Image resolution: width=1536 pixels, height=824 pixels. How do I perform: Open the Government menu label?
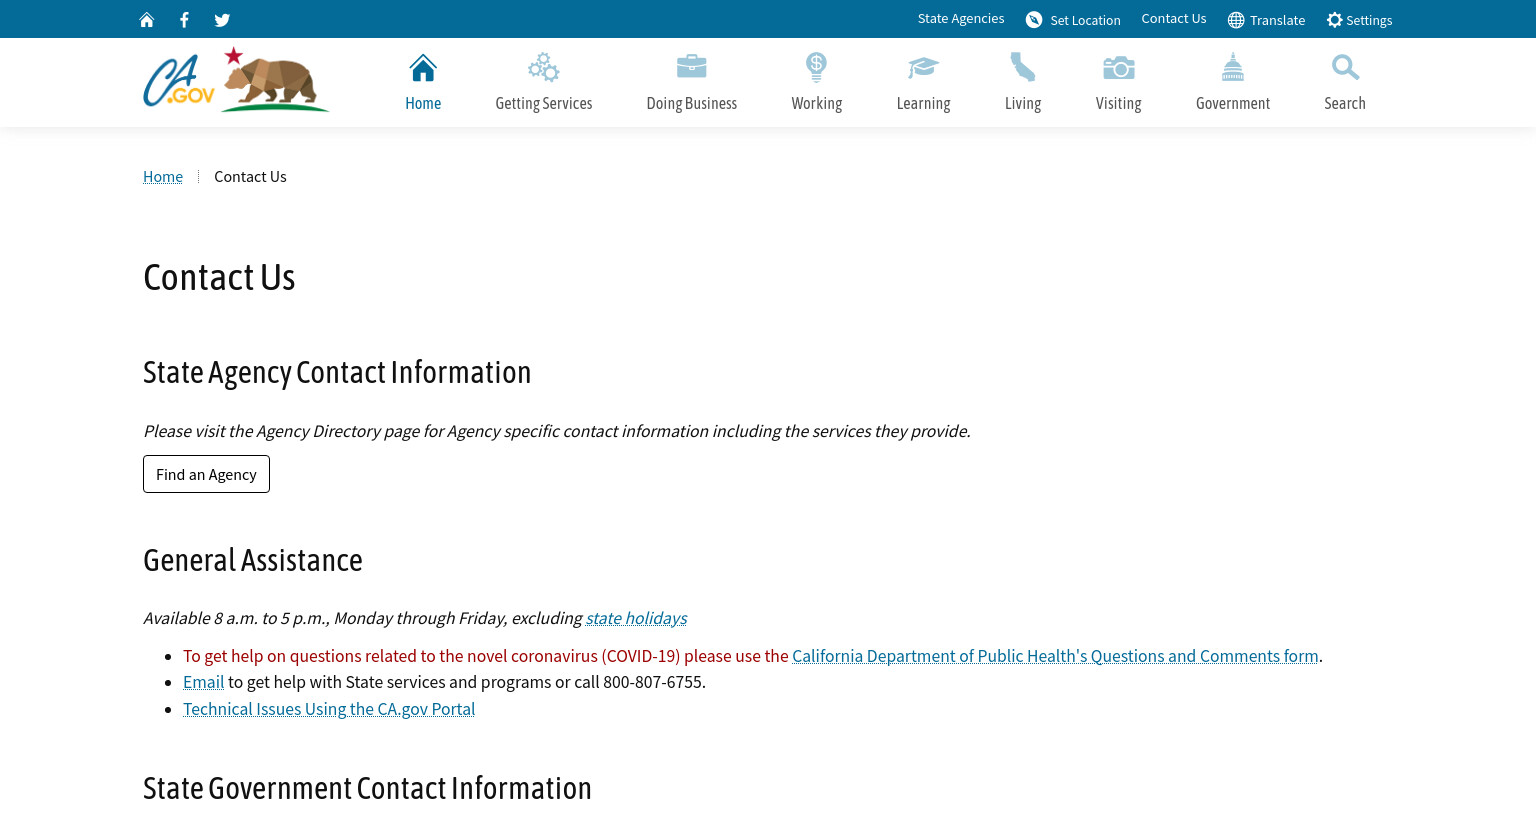(x=1233, y=103)
